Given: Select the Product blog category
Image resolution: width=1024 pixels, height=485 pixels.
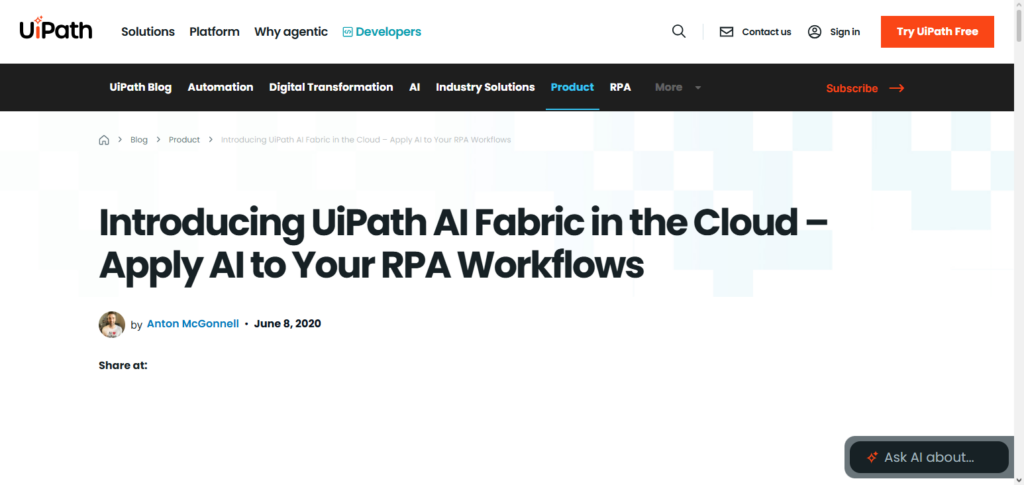Looking at the screenshot, I should point(572,87).
